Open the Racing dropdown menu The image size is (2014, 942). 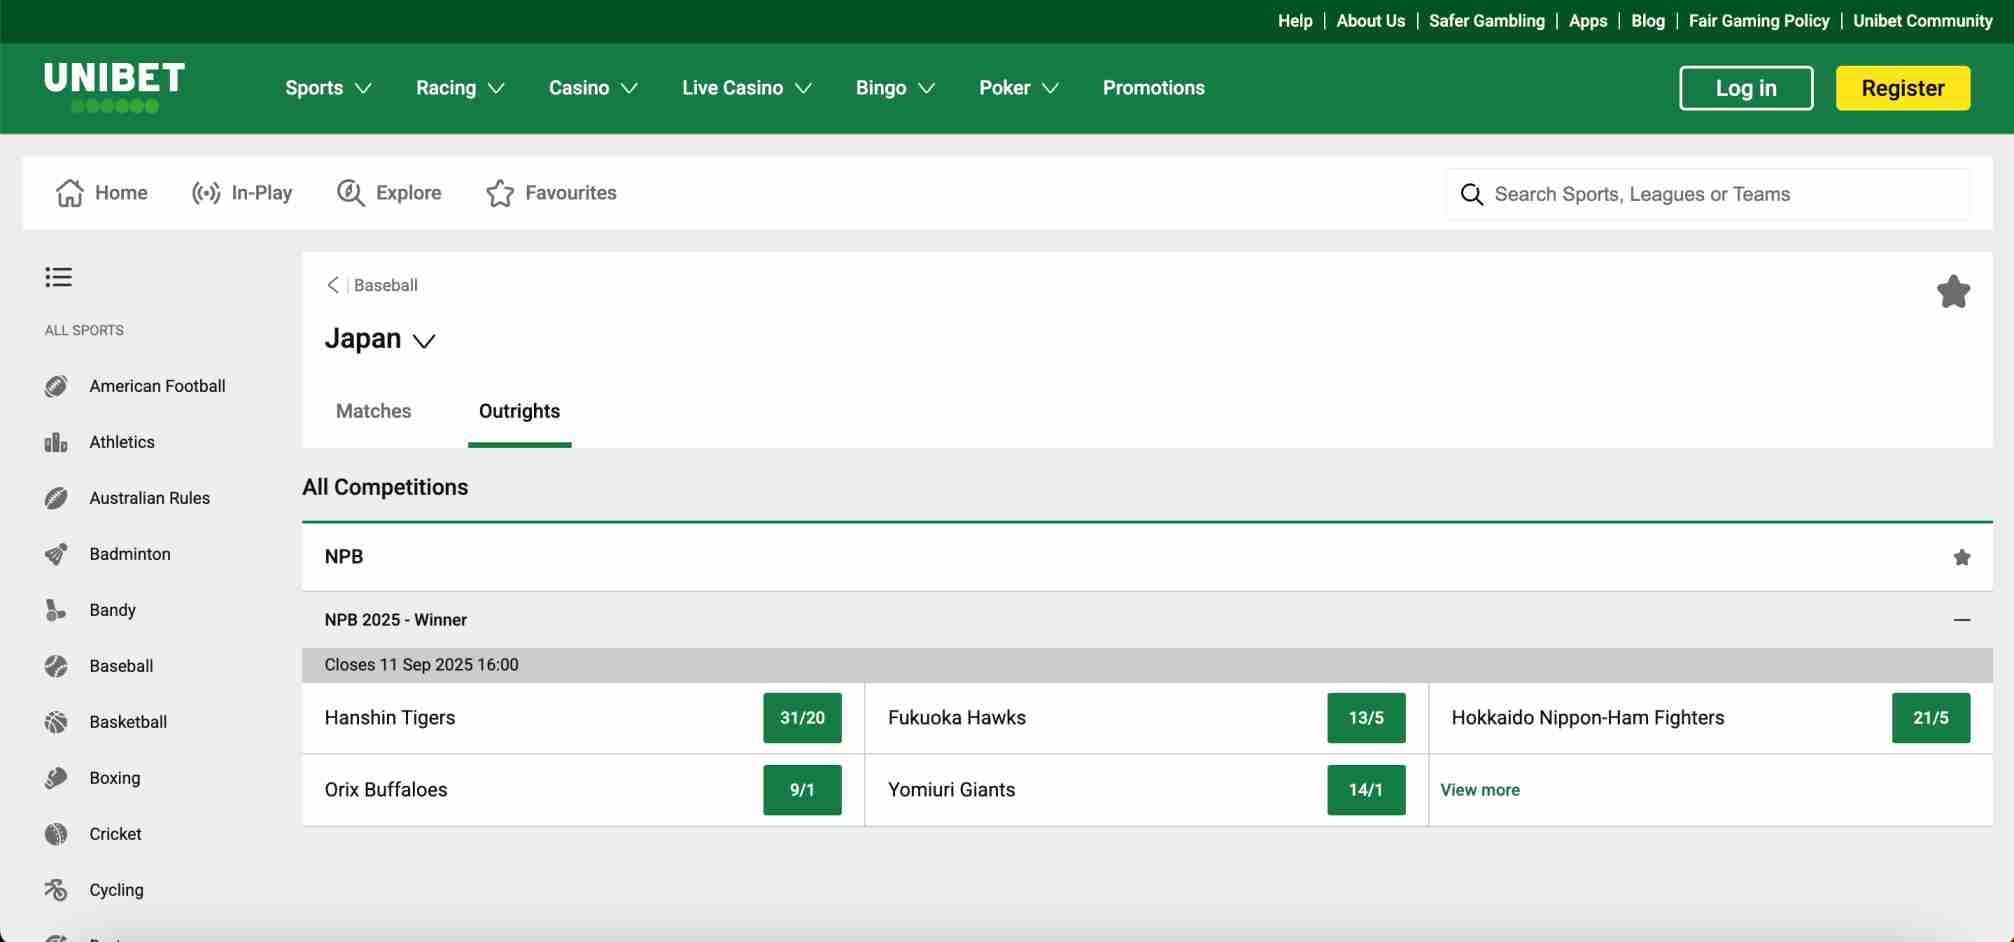coord(460,88)
